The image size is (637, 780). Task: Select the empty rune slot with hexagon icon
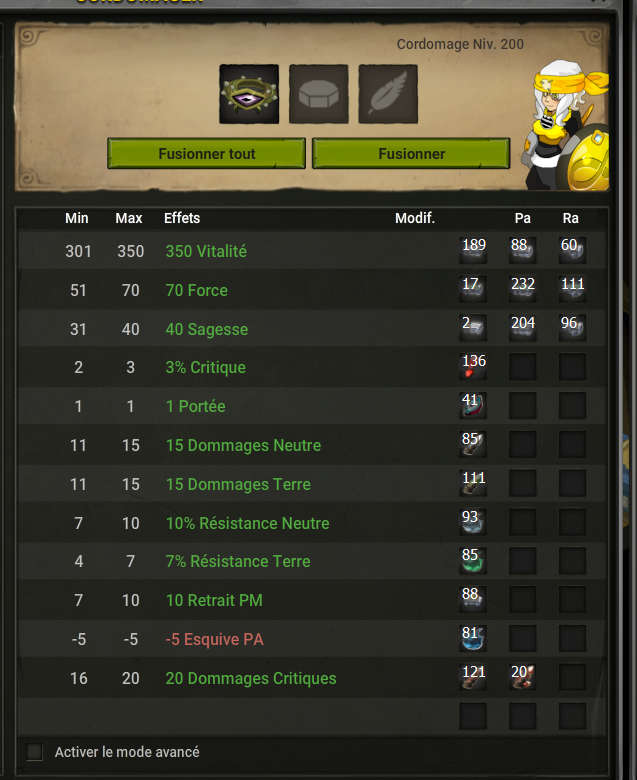click(319, 94)
